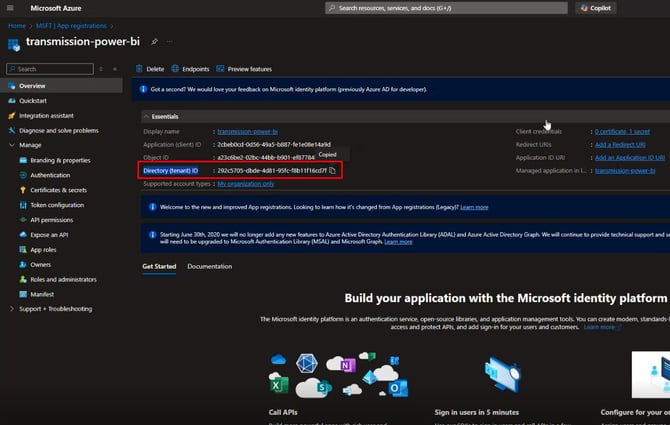Click the Delete trash icon
Screen dimensions: 670x425
[139, 68]
